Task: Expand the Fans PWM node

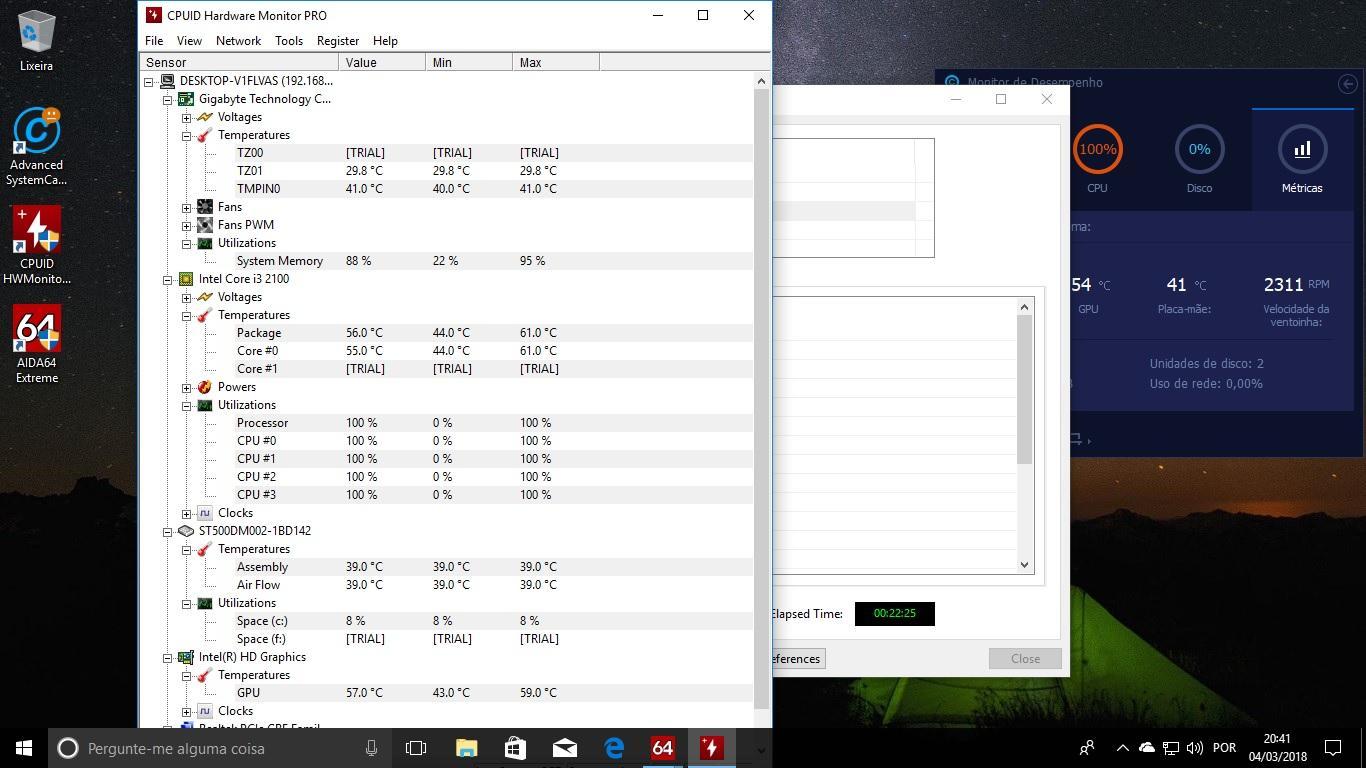Action: (x=186, y=225)
